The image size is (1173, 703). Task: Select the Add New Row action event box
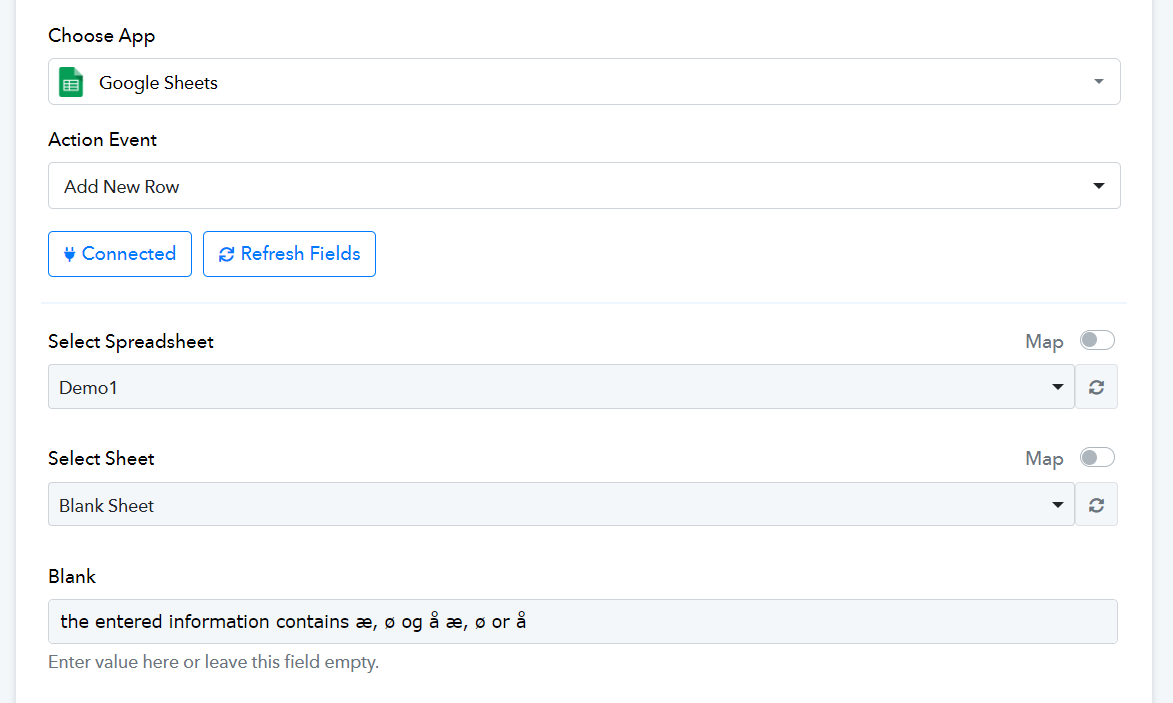[584, 185]
